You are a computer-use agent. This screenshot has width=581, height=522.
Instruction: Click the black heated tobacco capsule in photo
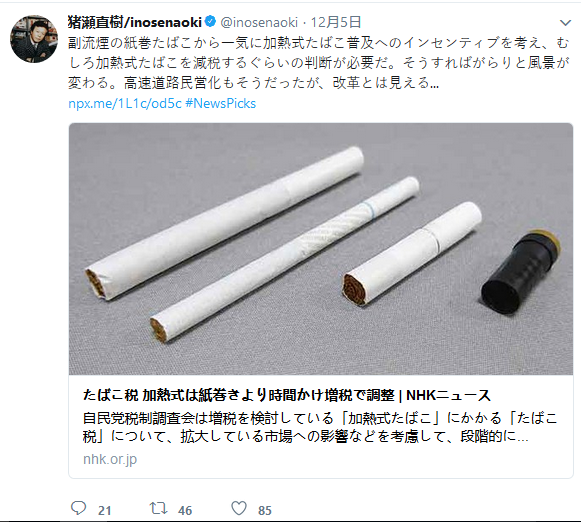pos(521,273)
